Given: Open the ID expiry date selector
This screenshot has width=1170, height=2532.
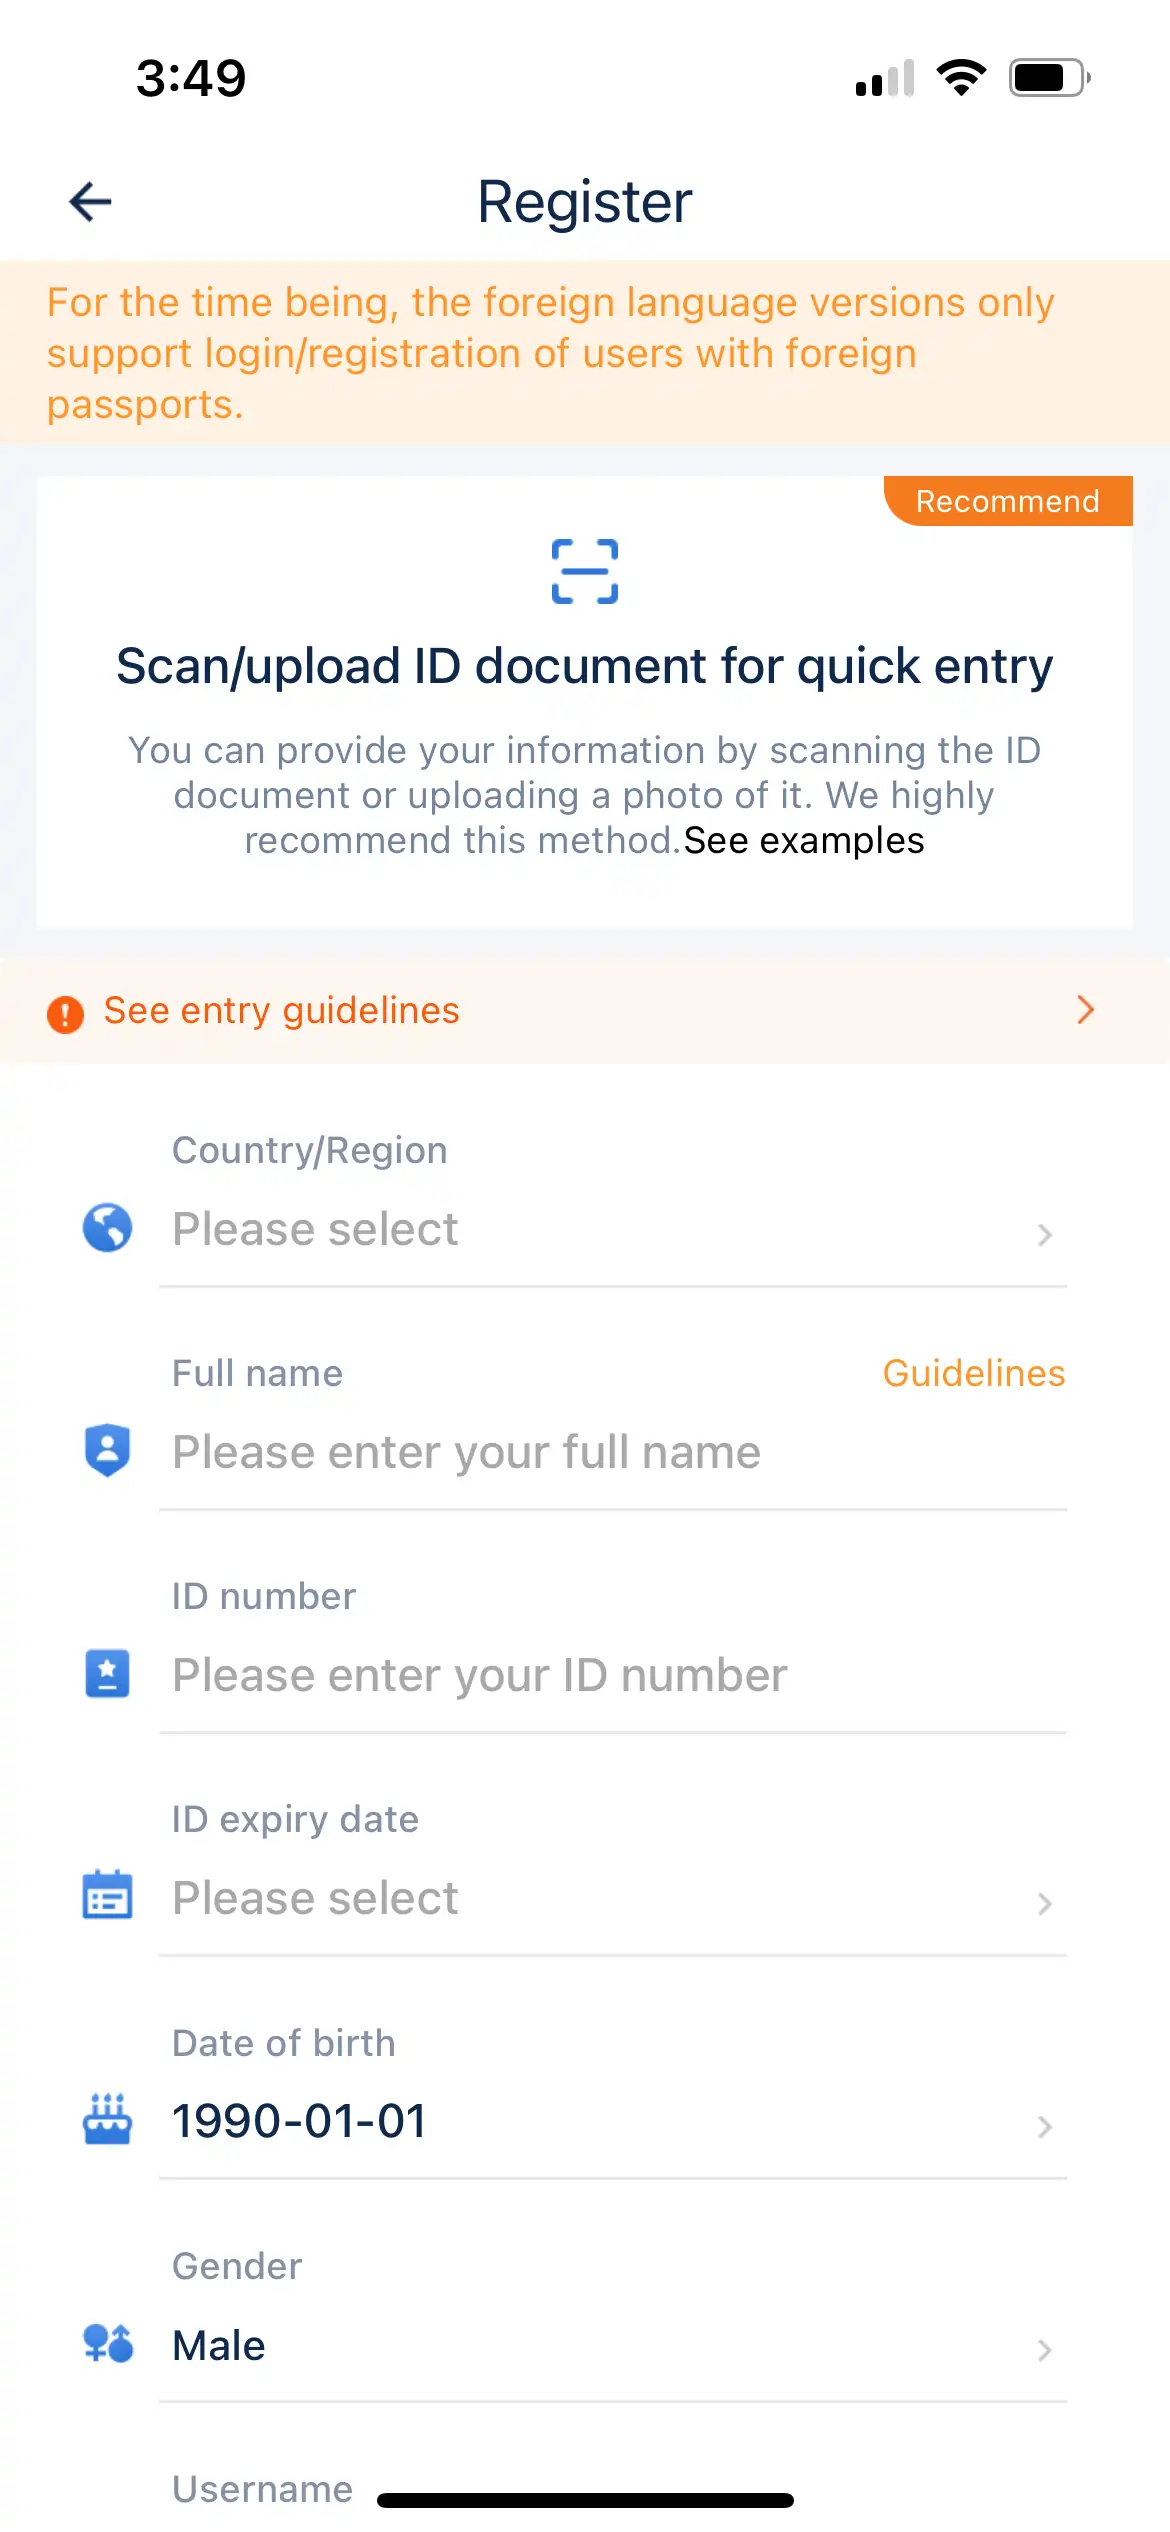Looking at the screenshot, I should coord(610,1899).
